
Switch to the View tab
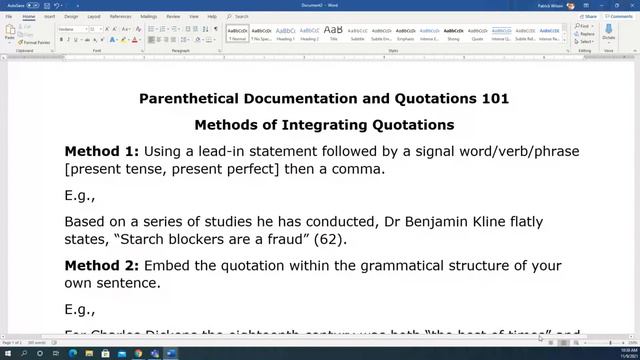(x=194, y=17)
